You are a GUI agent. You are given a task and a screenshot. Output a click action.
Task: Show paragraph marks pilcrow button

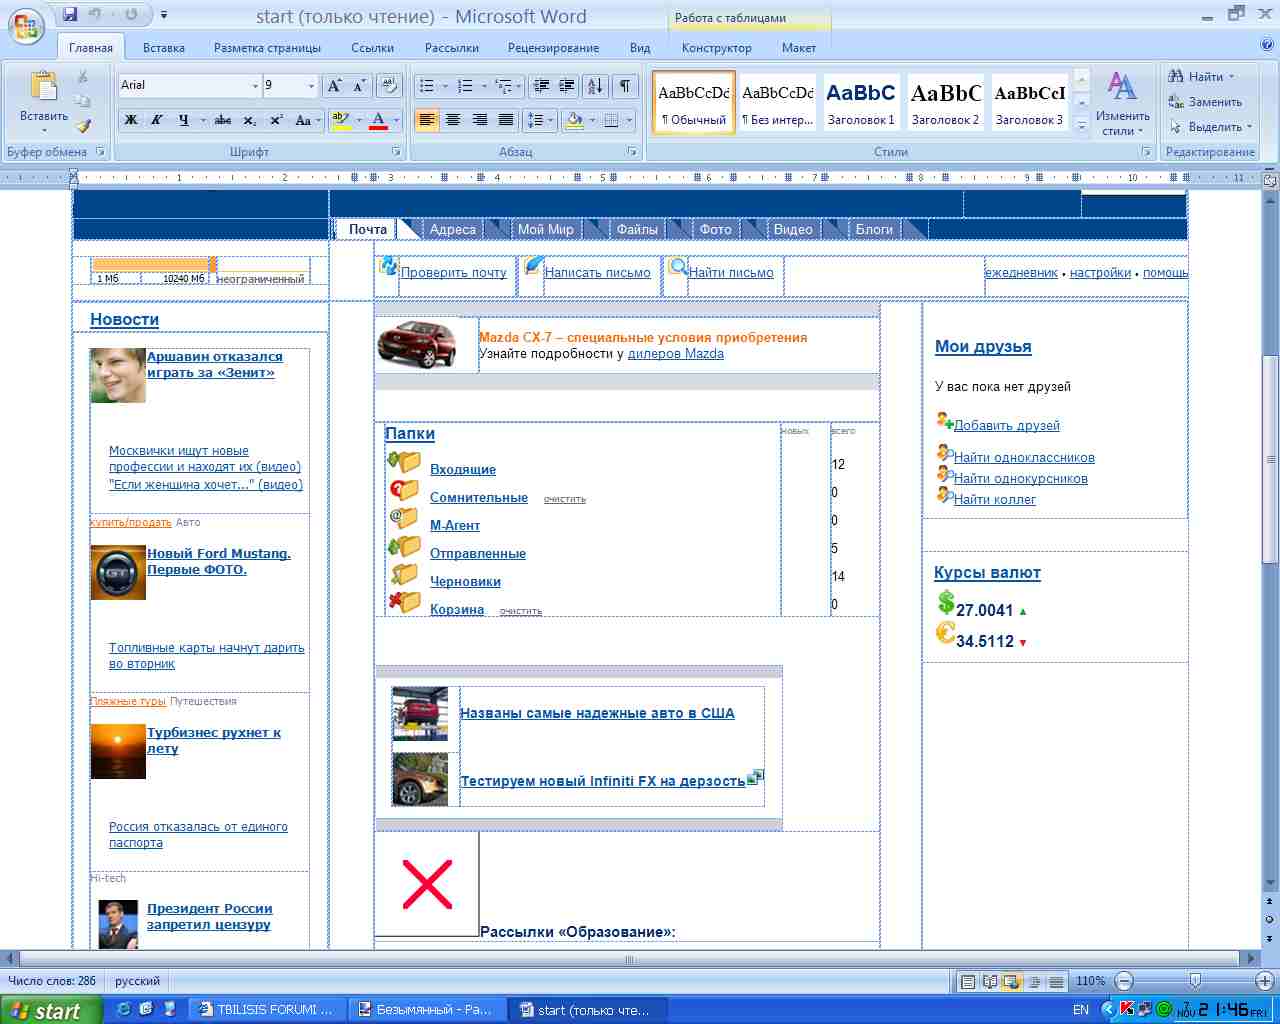tap(625, 86)
